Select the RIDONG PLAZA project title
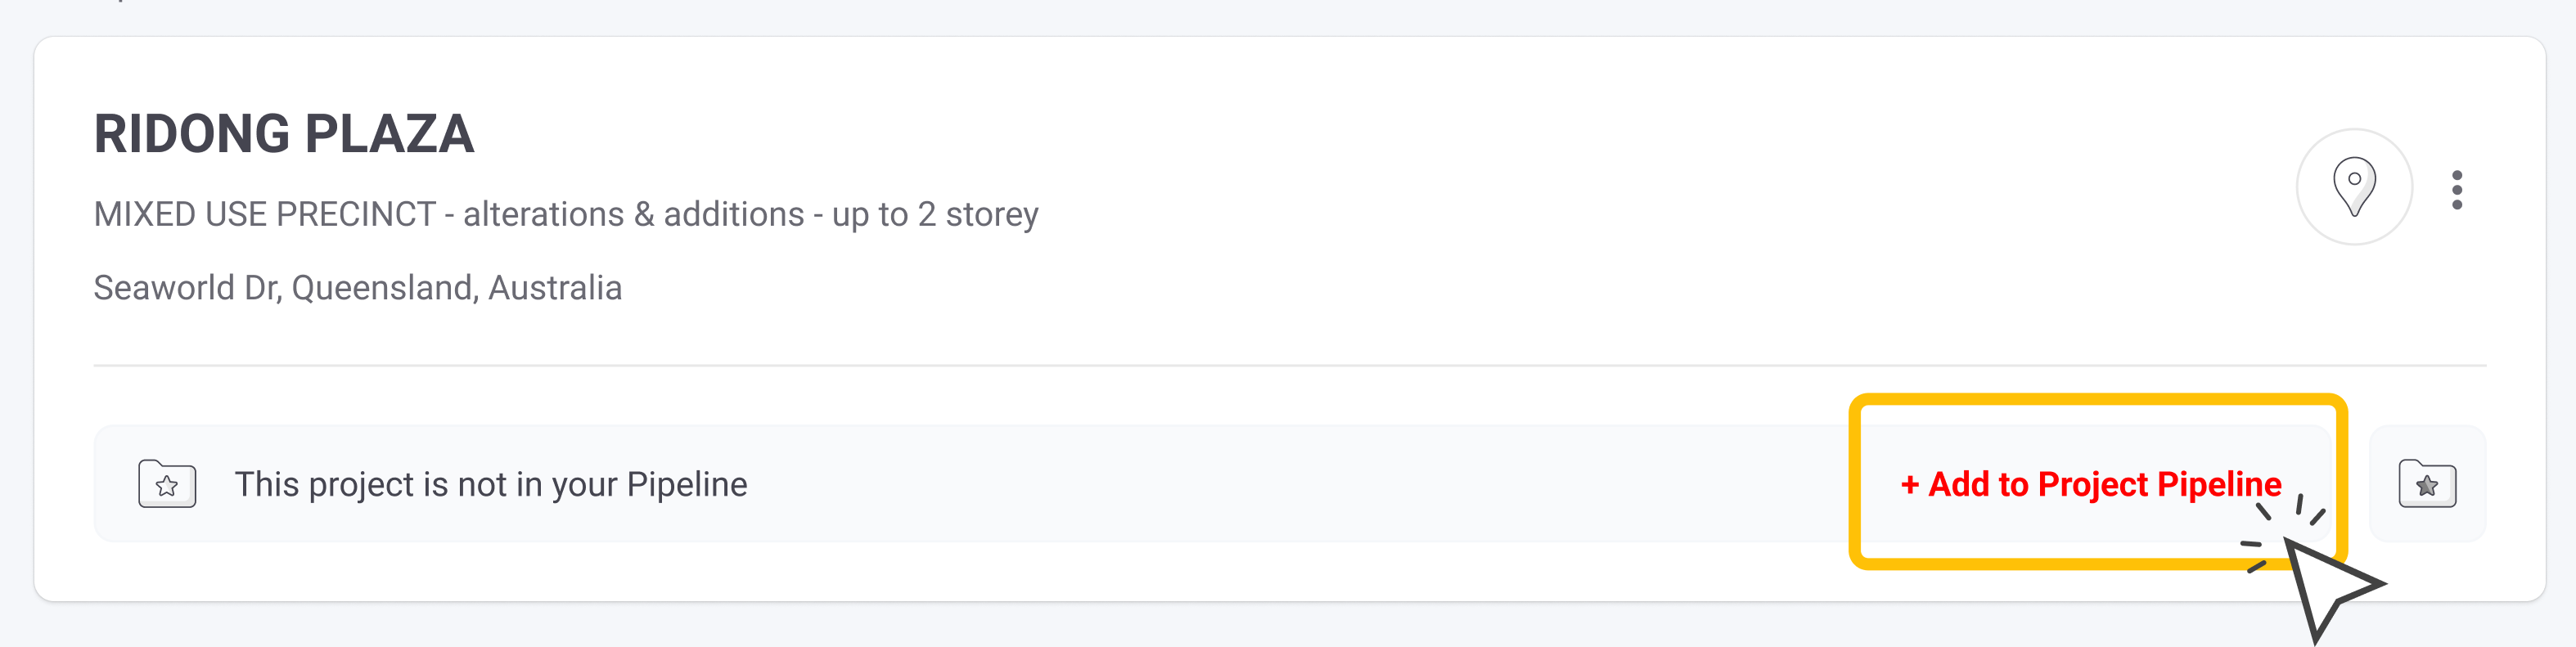 point(284,134)
